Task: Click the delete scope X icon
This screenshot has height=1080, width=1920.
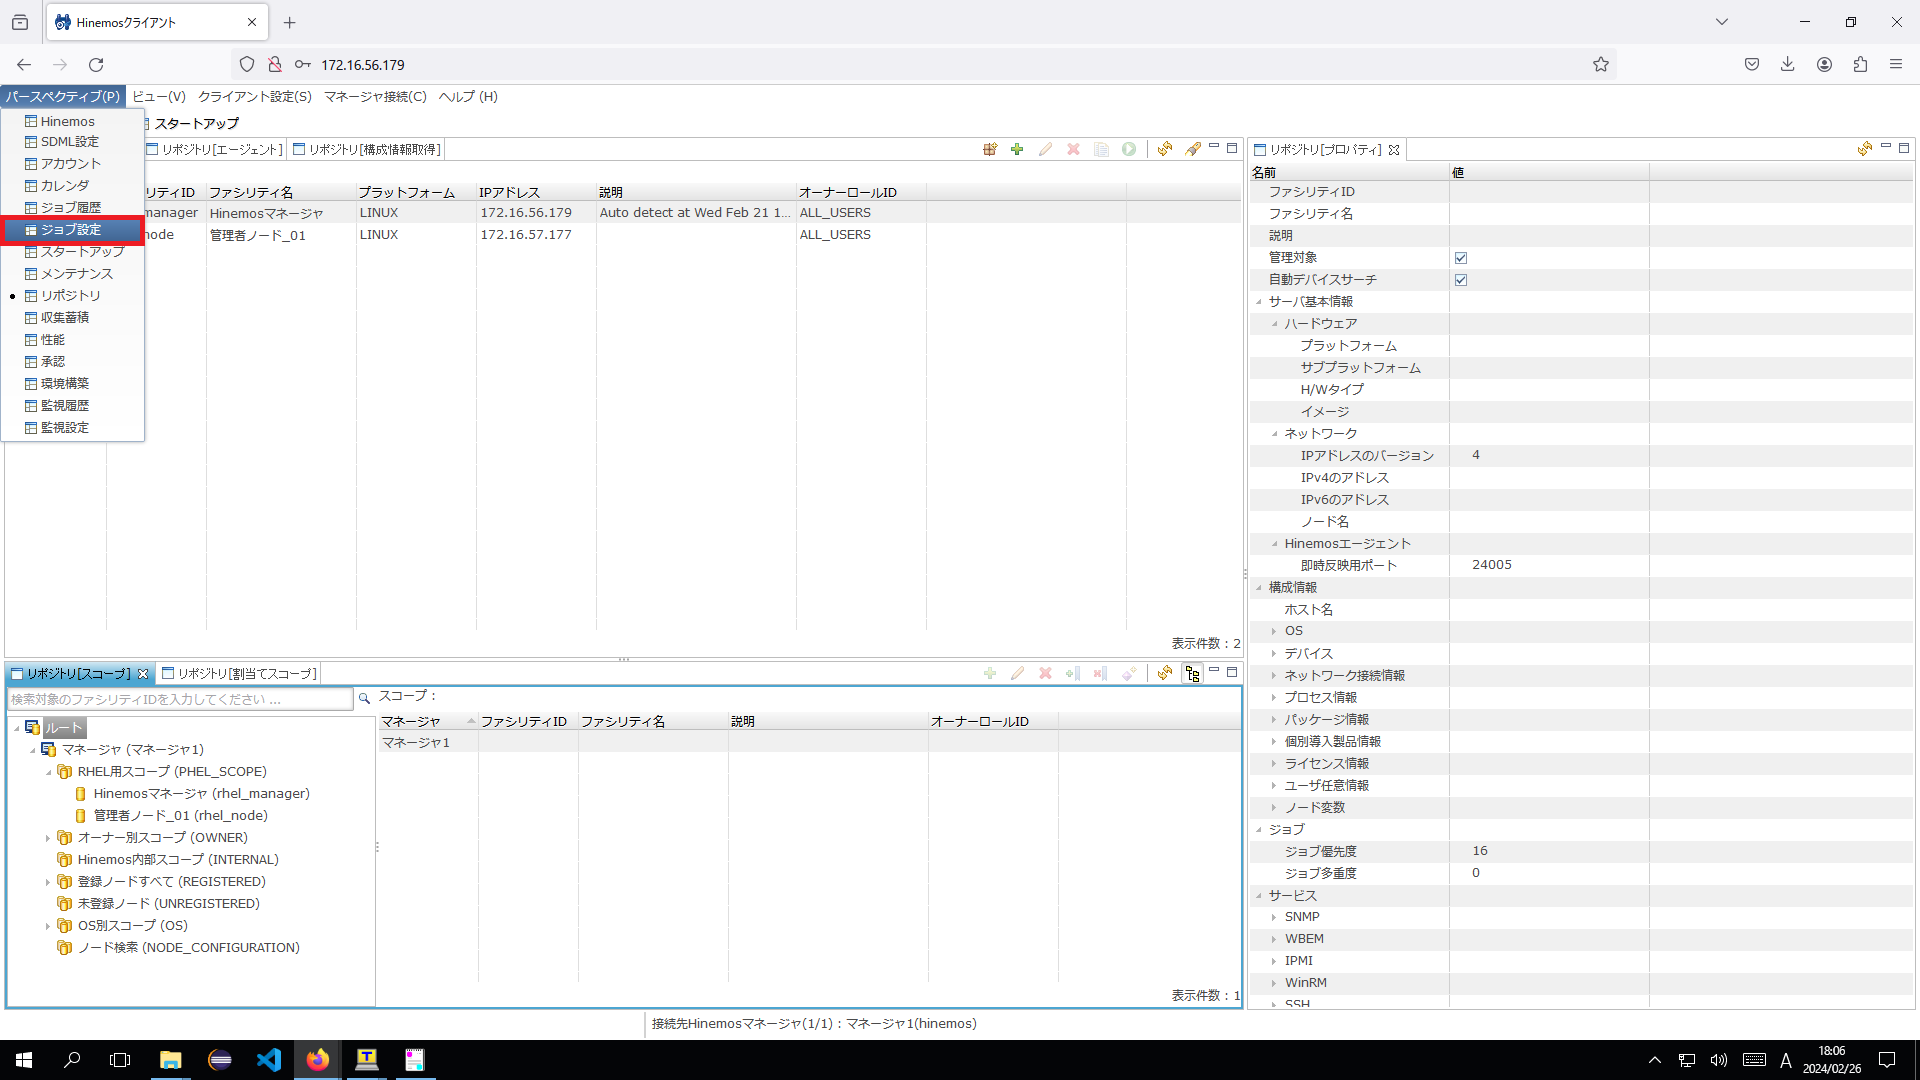Action: [x=1045, y=673]
